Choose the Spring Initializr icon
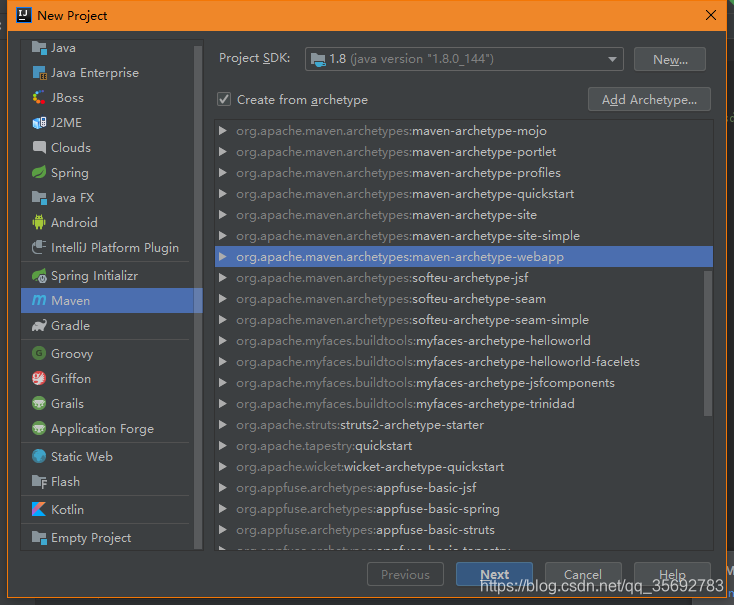This screenshot has height=605, width=734. (39, 276)
